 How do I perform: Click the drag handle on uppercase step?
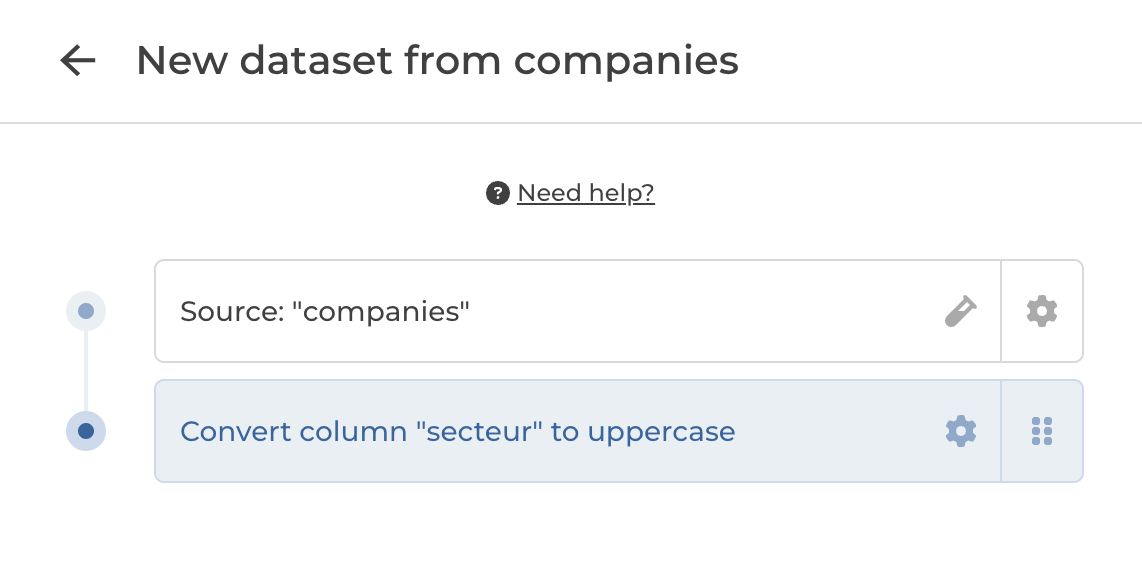click(x=1042, y=431)
